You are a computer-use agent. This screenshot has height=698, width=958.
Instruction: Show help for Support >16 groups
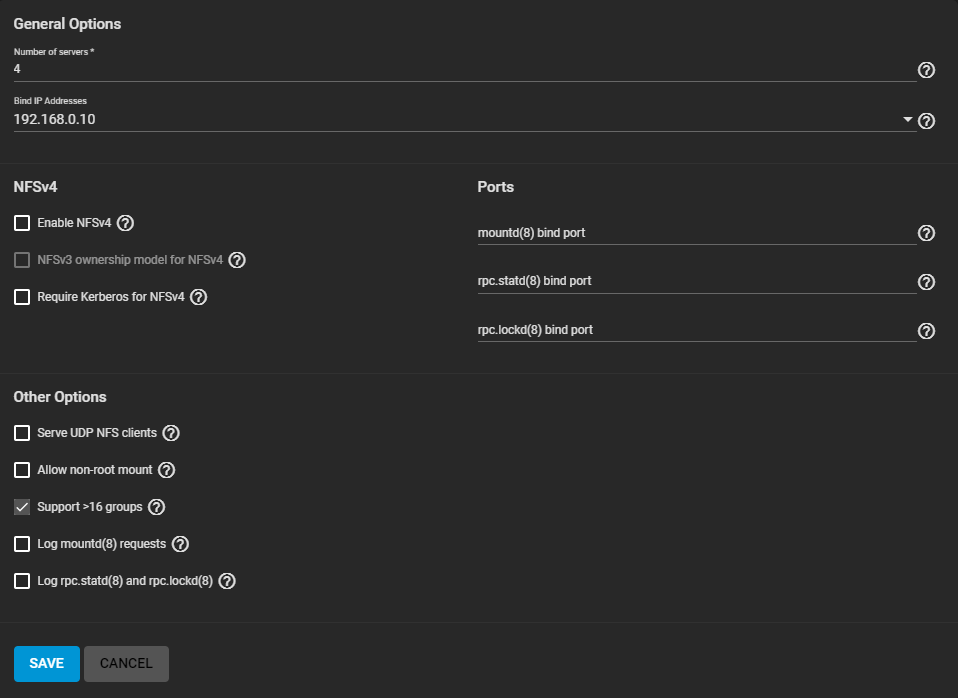pyautogui.click(x=156, y=507)
